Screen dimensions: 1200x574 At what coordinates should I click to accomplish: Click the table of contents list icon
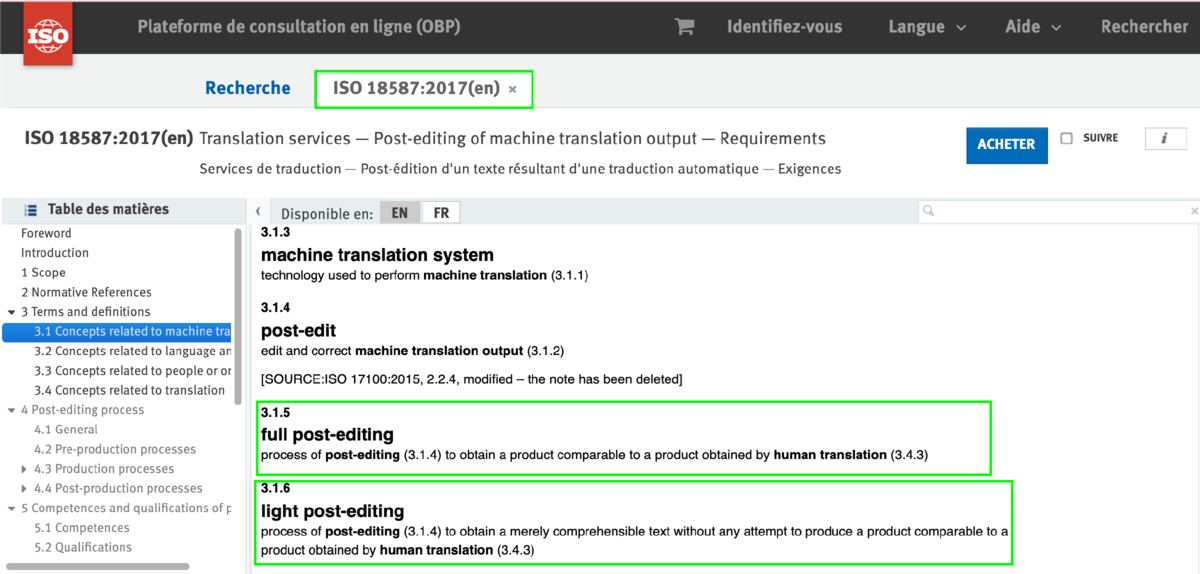coord(30,210)
